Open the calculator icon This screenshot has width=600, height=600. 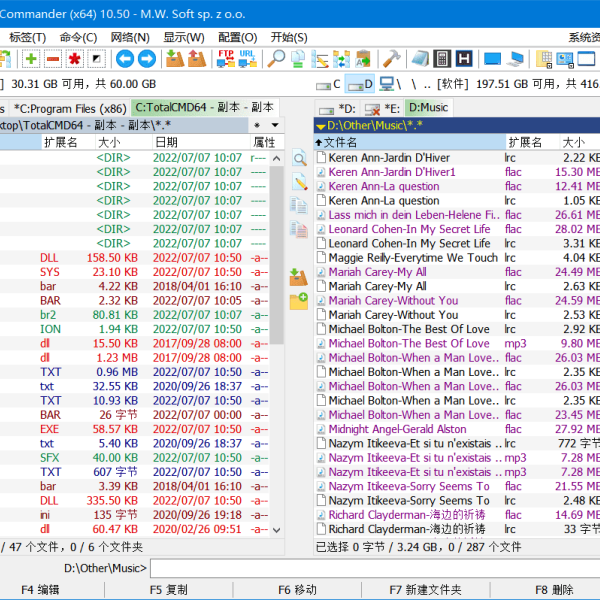(x=442, y=59)
